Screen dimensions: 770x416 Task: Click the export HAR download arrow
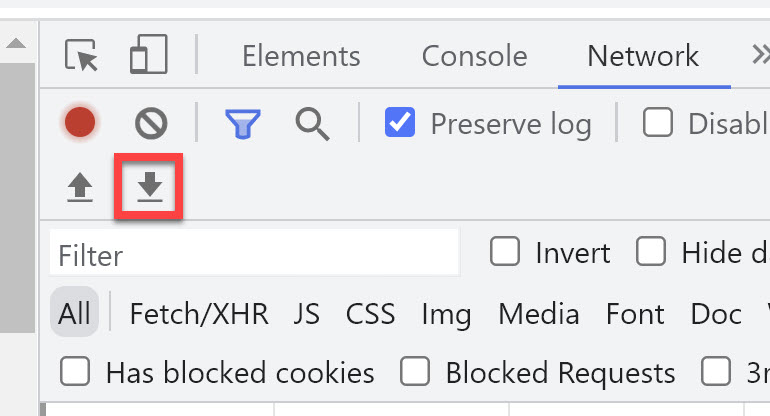tap(150, 187)
